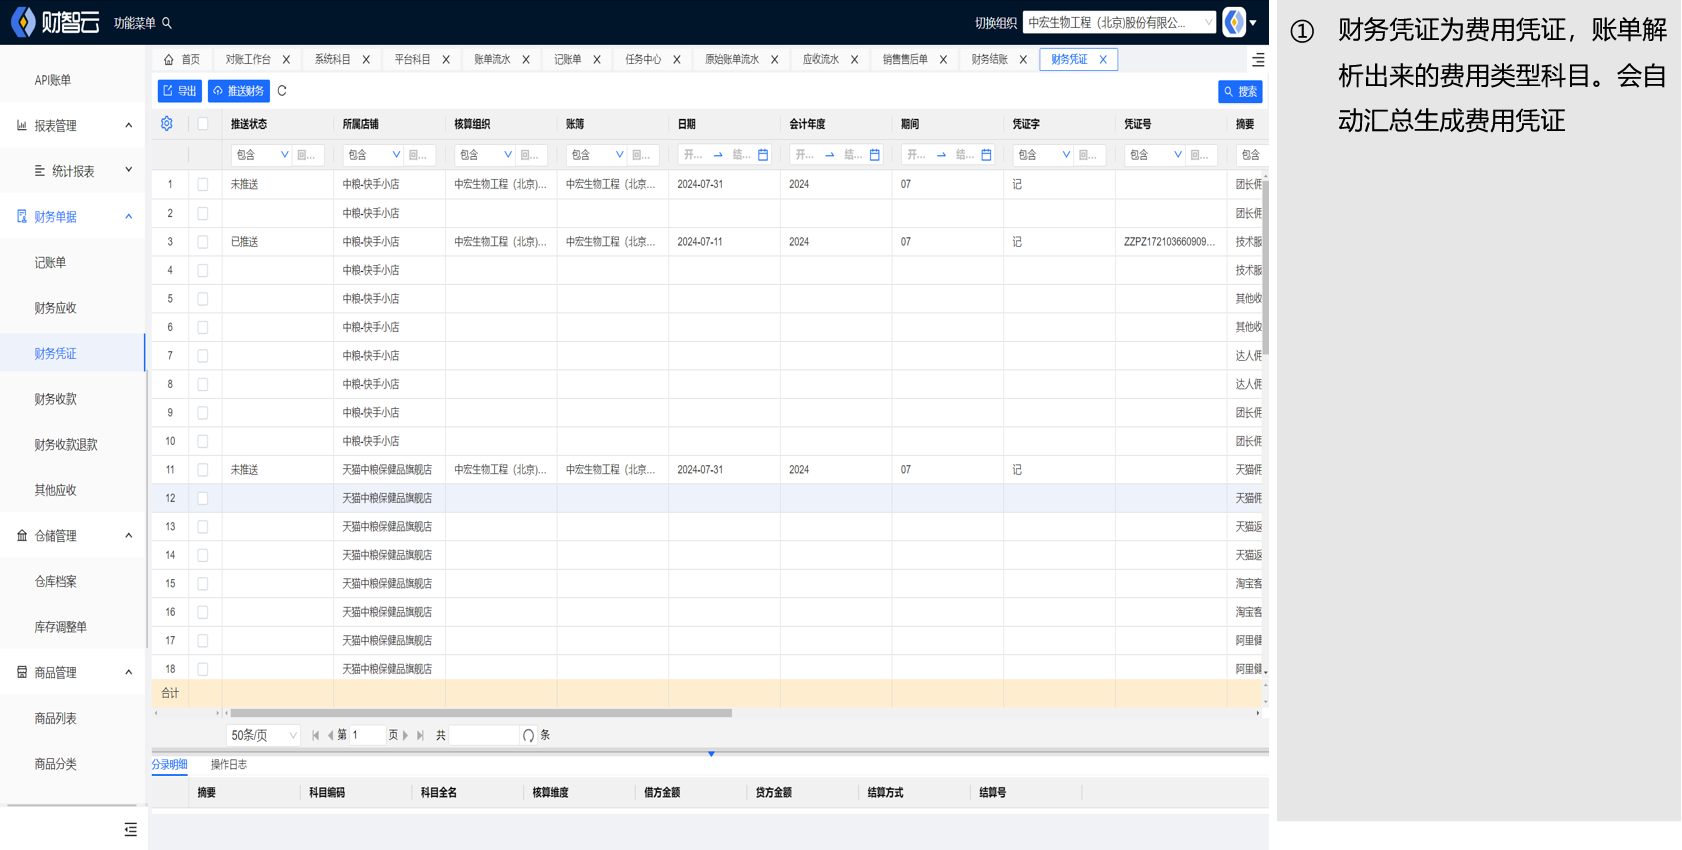Screen dimensions: 1682x850
Task: Tick the select-all checkbox in header
Action: (x=203, y=124)
